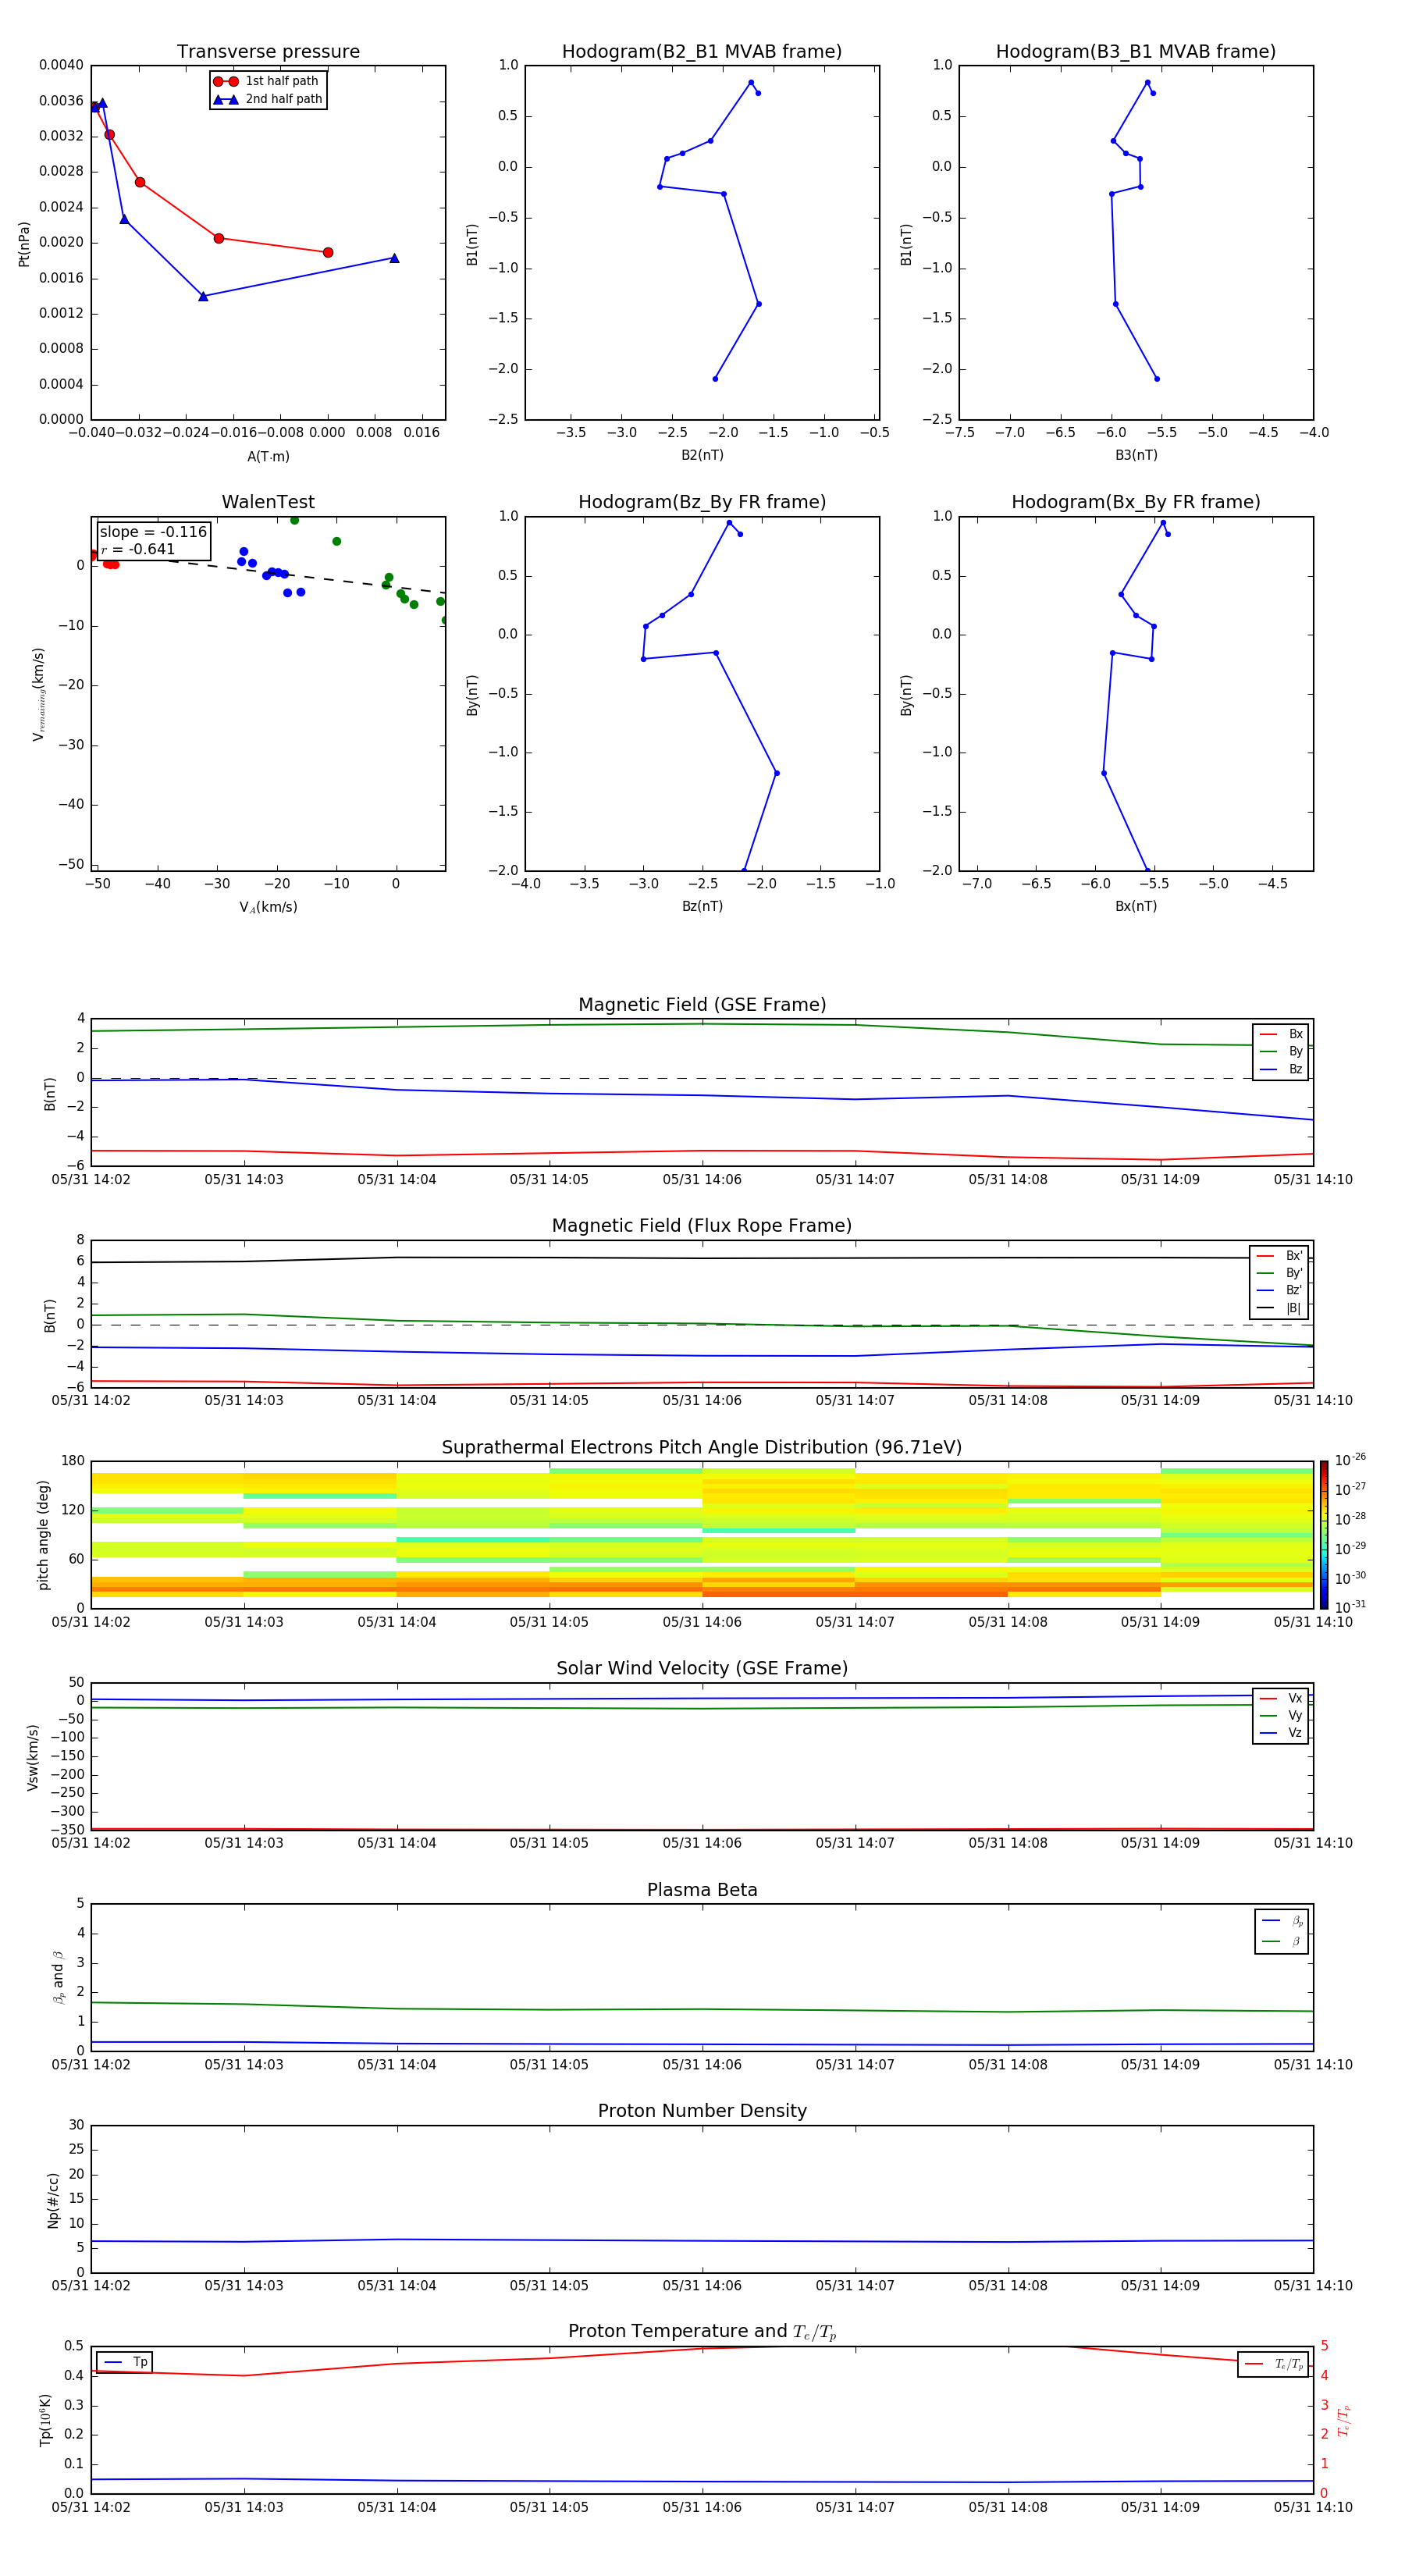Click the 'V_A(km/s)' x-axis label

(268, 907)
